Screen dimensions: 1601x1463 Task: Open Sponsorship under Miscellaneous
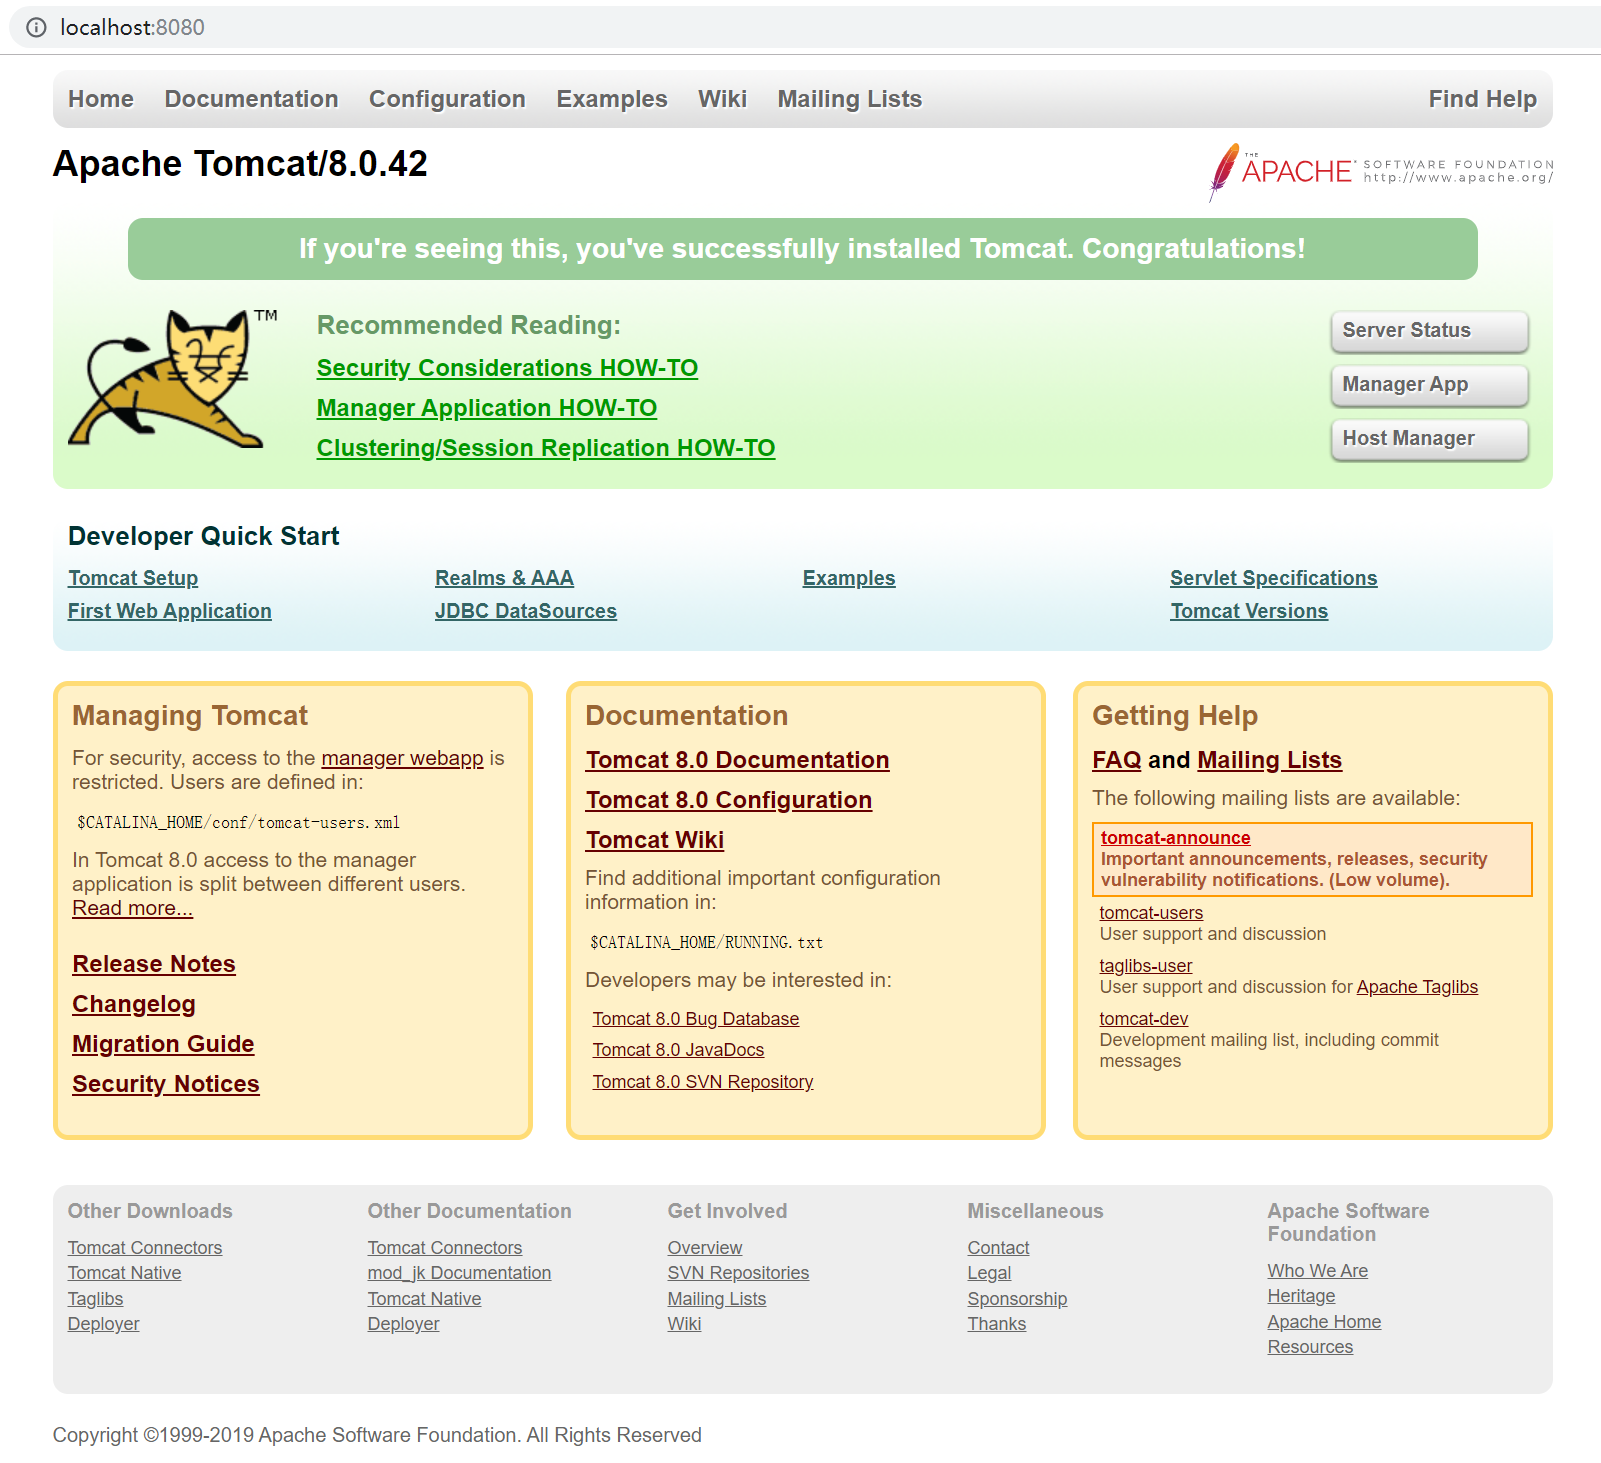tap(1017, 1299)
